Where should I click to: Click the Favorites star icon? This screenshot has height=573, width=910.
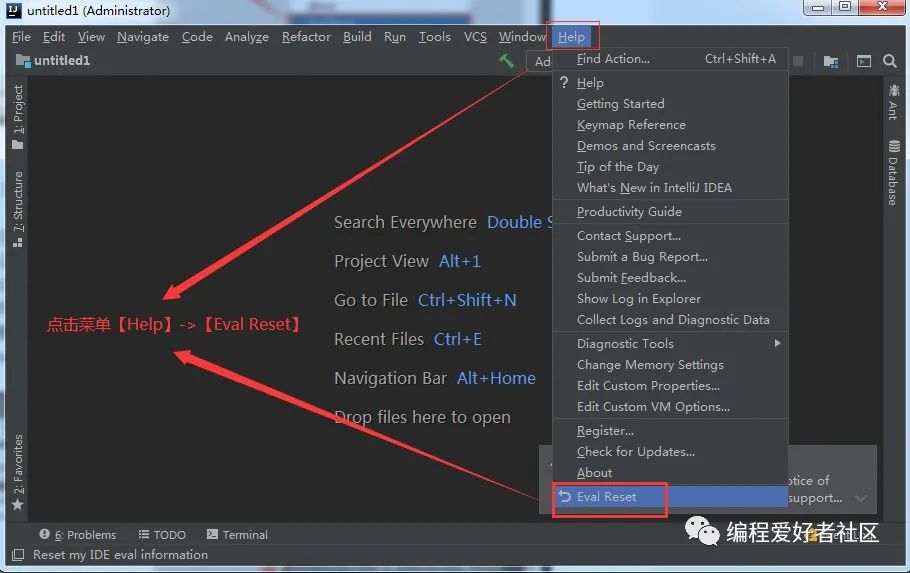coord(18,504)
